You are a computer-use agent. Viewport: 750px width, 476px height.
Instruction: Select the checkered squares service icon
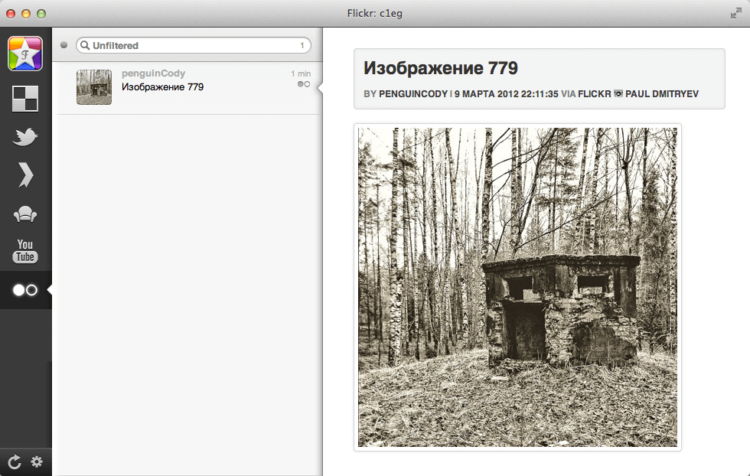[x=25, y=99]
